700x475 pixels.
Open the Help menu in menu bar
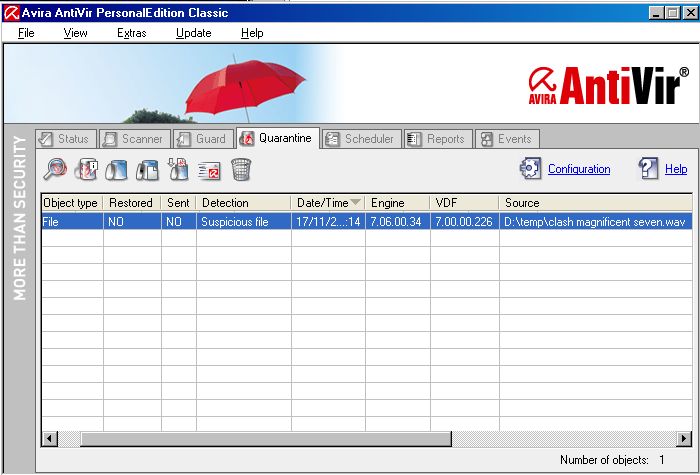(252, 33)
